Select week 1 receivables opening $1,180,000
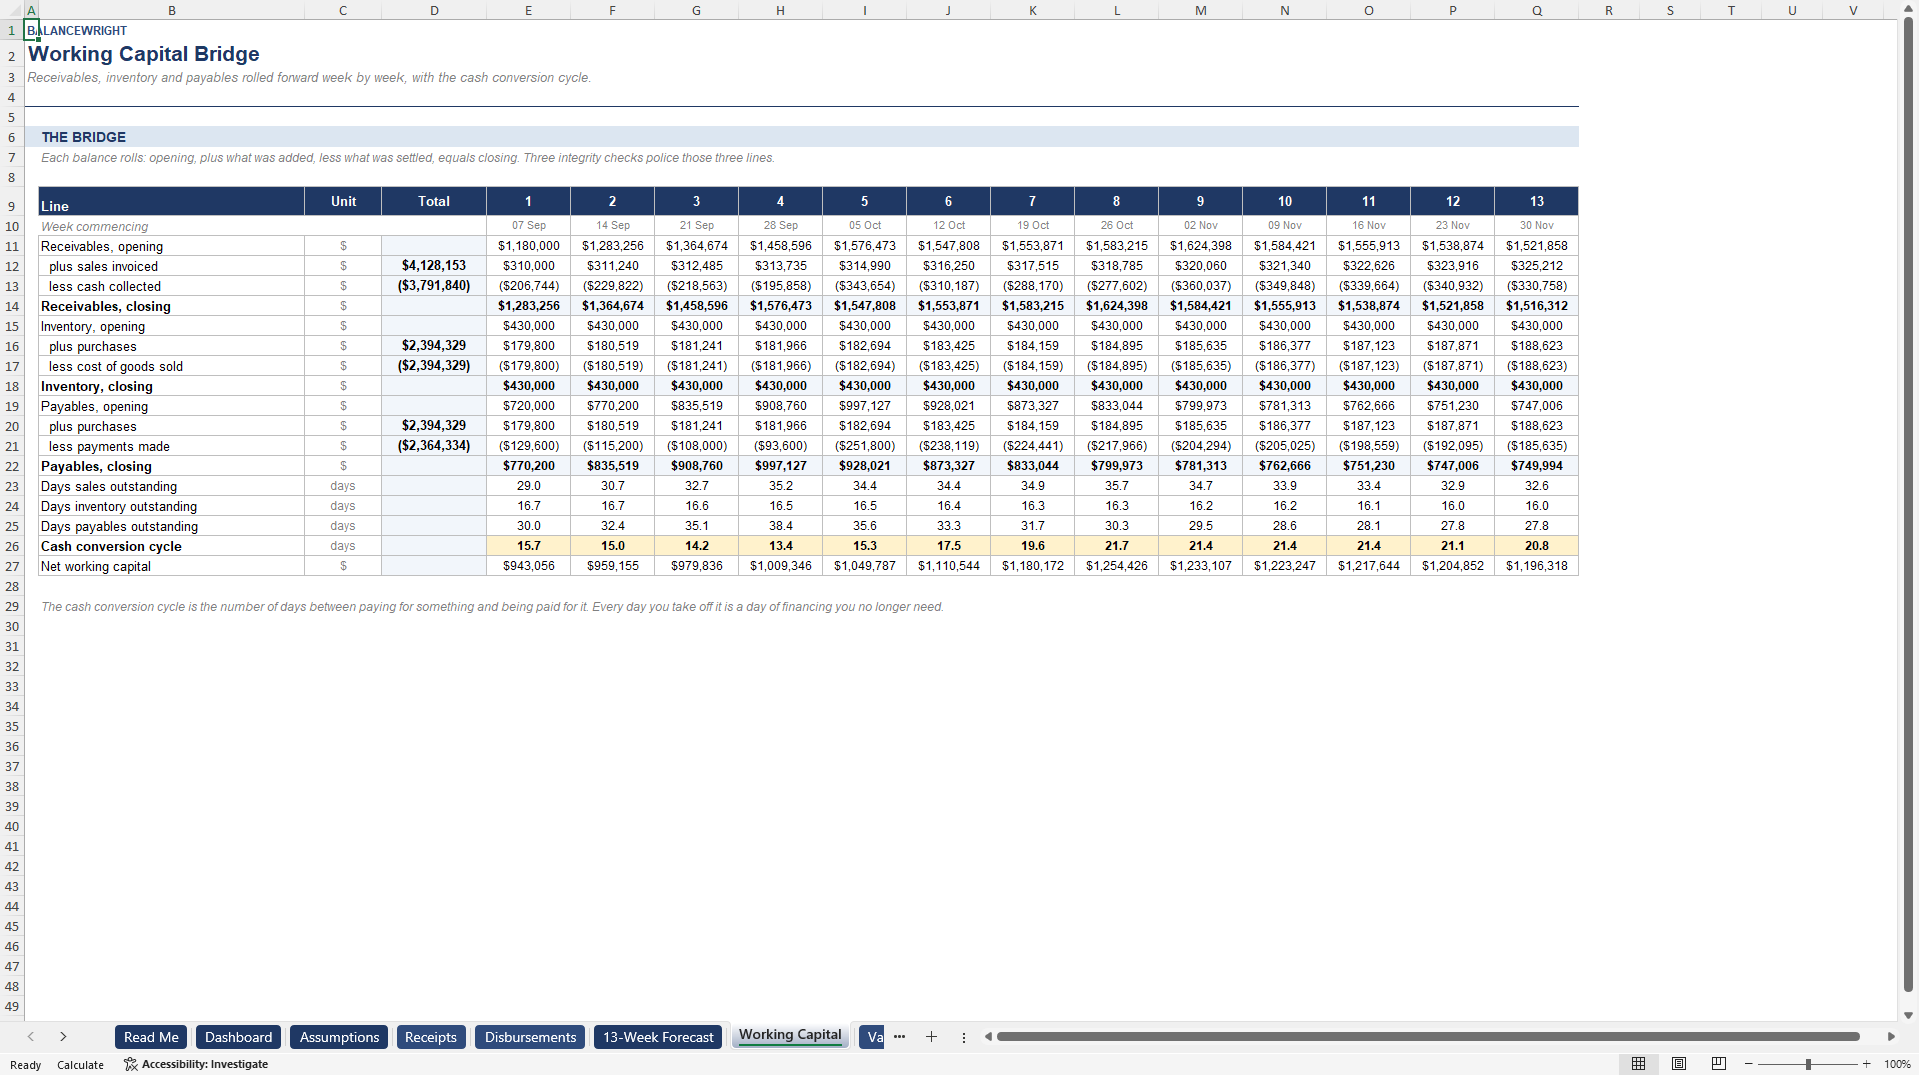The image size is (1919, 1075). pos(529,246)
